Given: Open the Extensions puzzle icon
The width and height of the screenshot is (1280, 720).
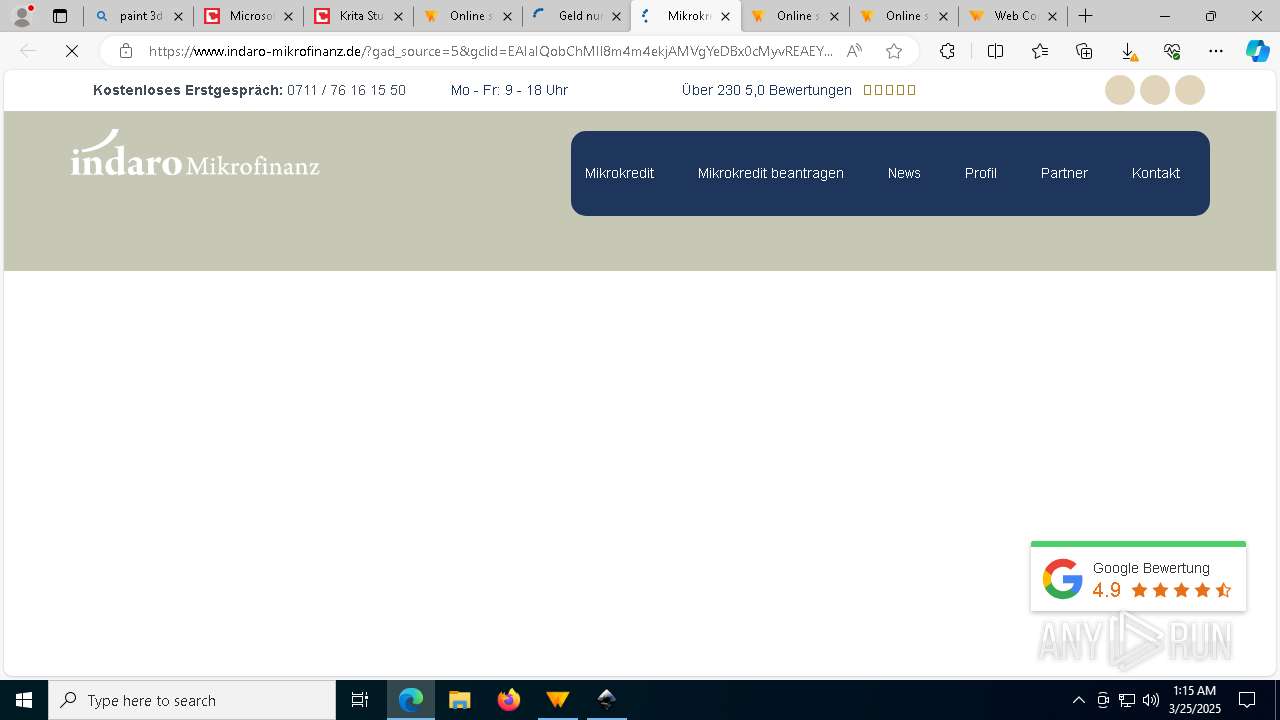Looking at the screenshot, I should pos(947,51).
